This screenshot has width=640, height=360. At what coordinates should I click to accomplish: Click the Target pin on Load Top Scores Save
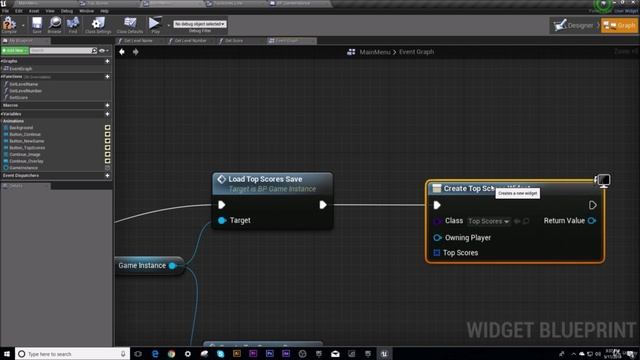point(222,220)
